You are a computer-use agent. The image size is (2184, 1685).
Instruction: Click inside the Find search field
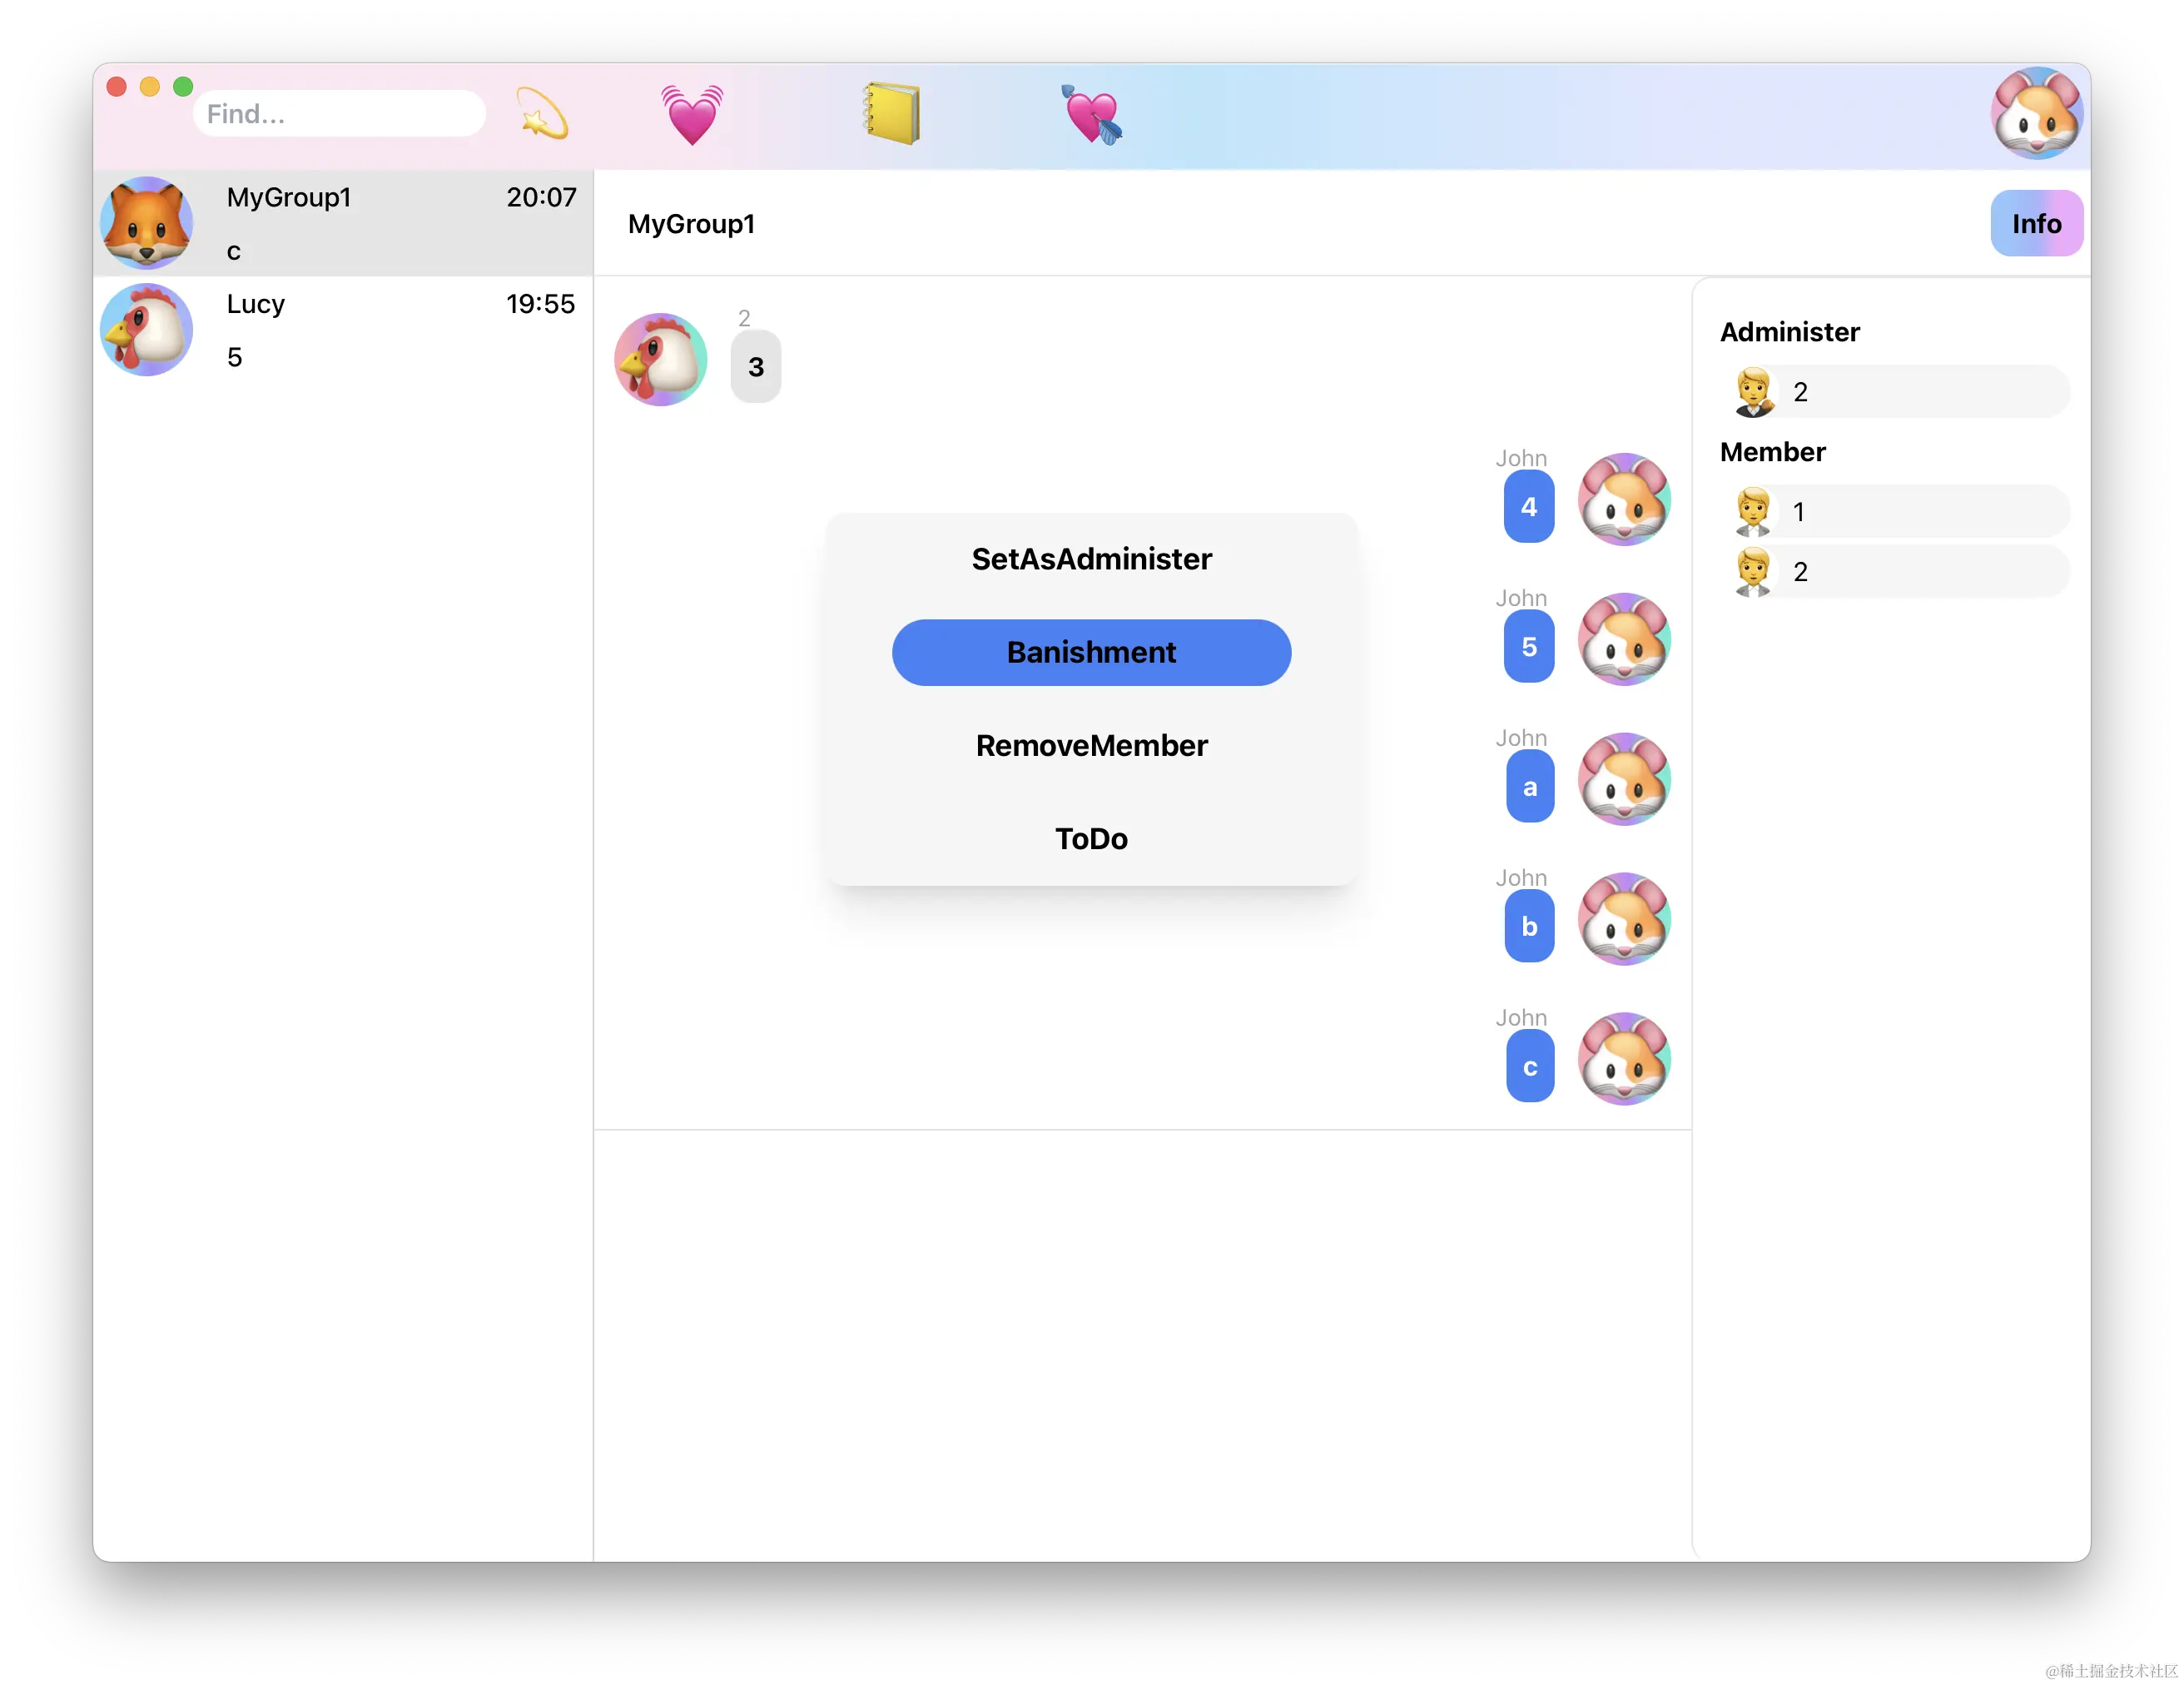tap(339, 114)
